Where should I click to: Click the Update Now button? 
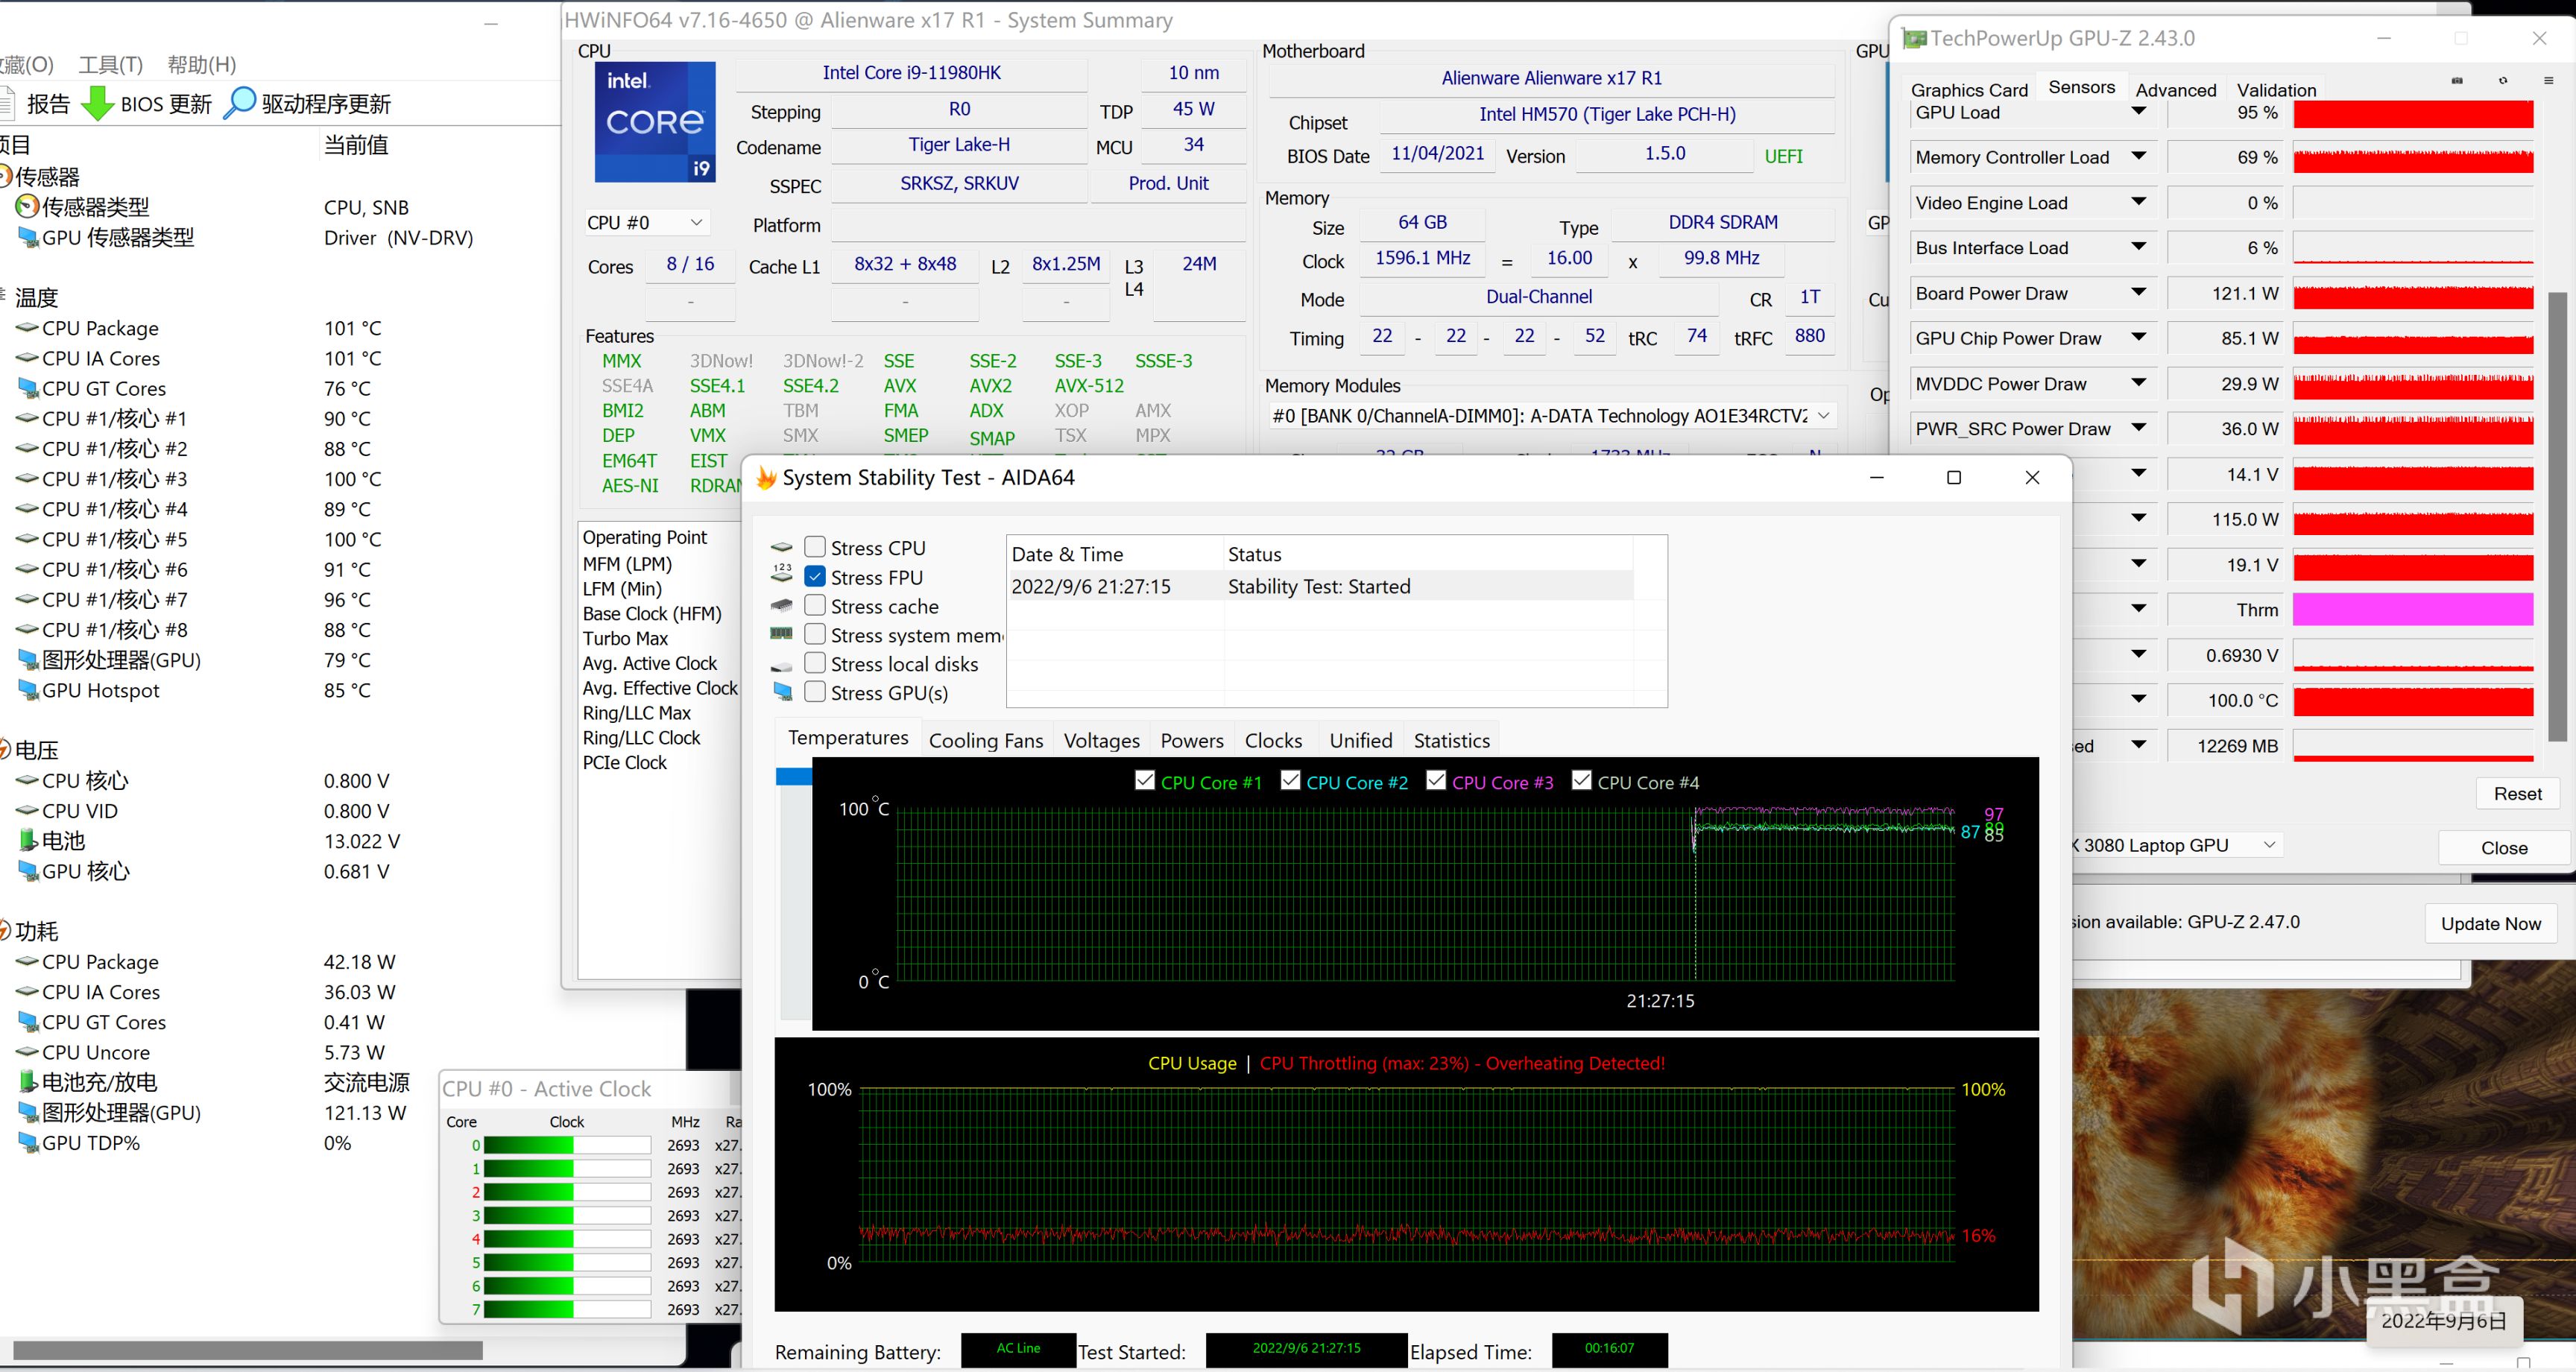pos(2490,923)
